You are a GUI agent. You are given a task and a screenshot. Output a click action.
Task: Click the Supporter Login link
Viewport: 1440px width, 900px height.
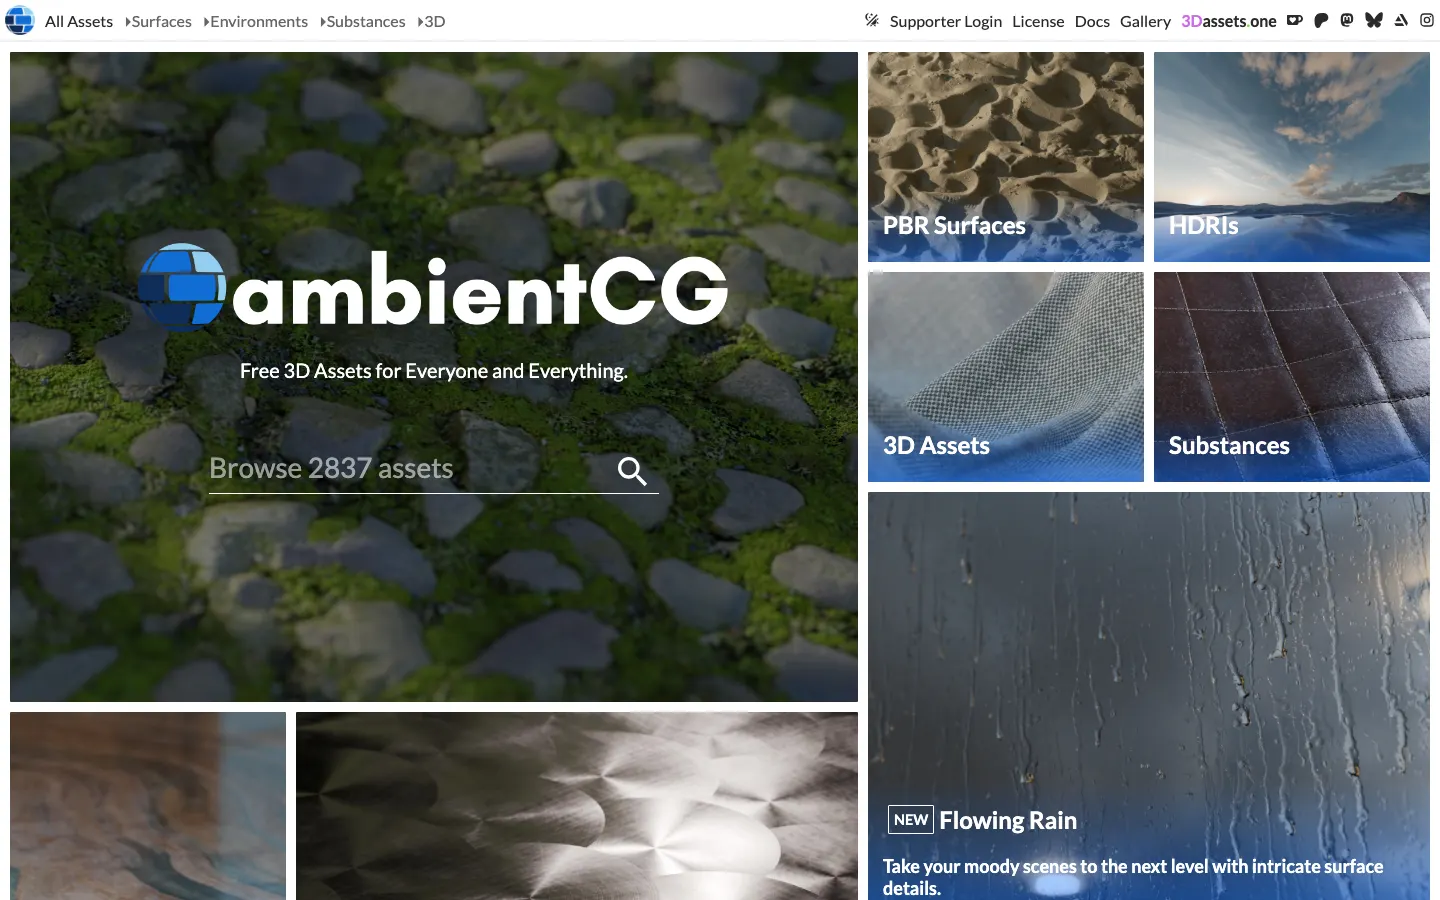pos(945,21)
